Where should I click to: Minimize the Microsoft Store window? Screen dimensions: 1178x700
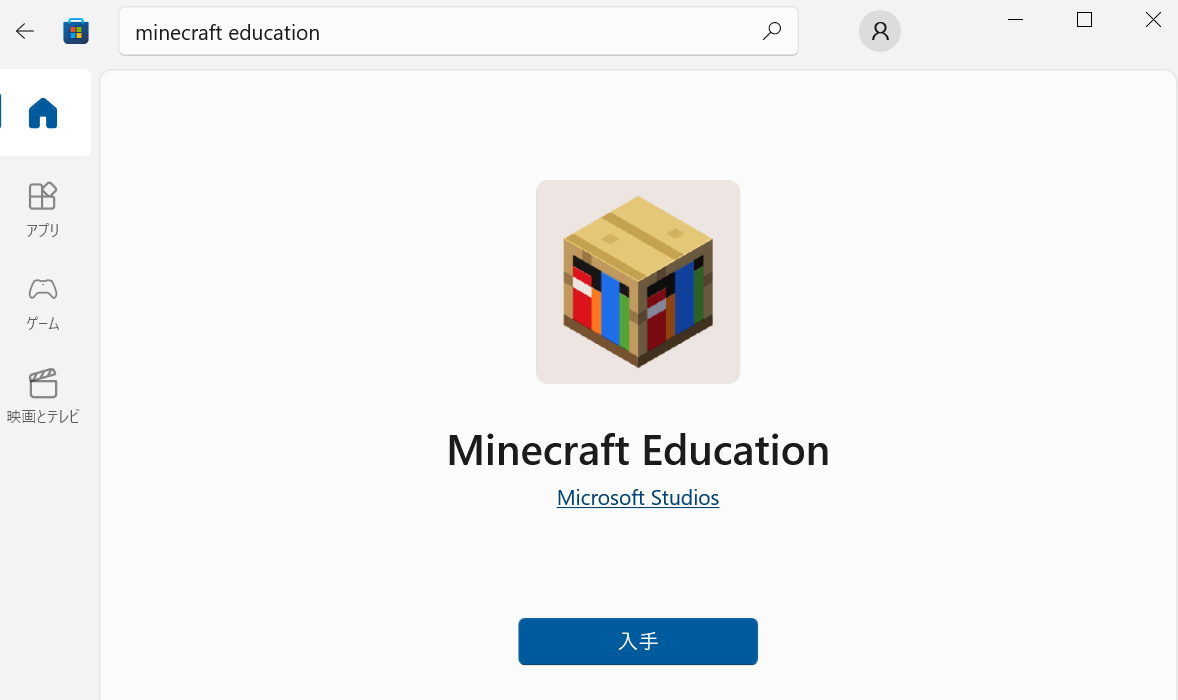[x=1015, y=20]
